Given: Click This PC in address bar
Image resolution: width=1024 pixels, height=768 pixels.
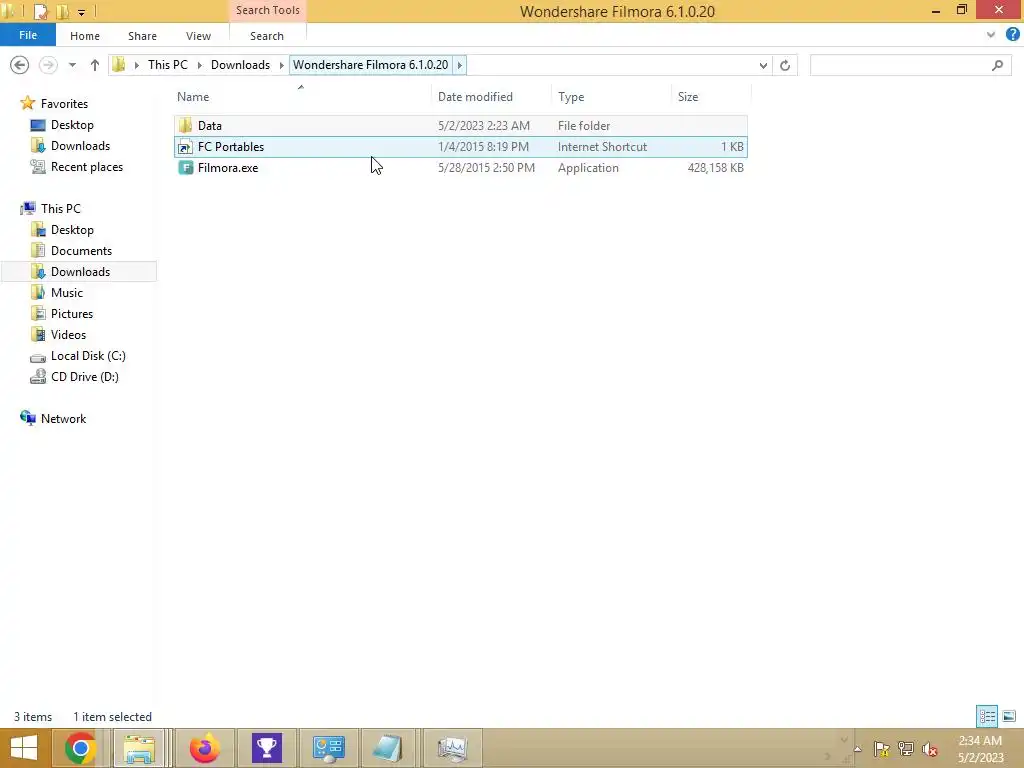Looking at the screenshot, I should coord(168,65).
